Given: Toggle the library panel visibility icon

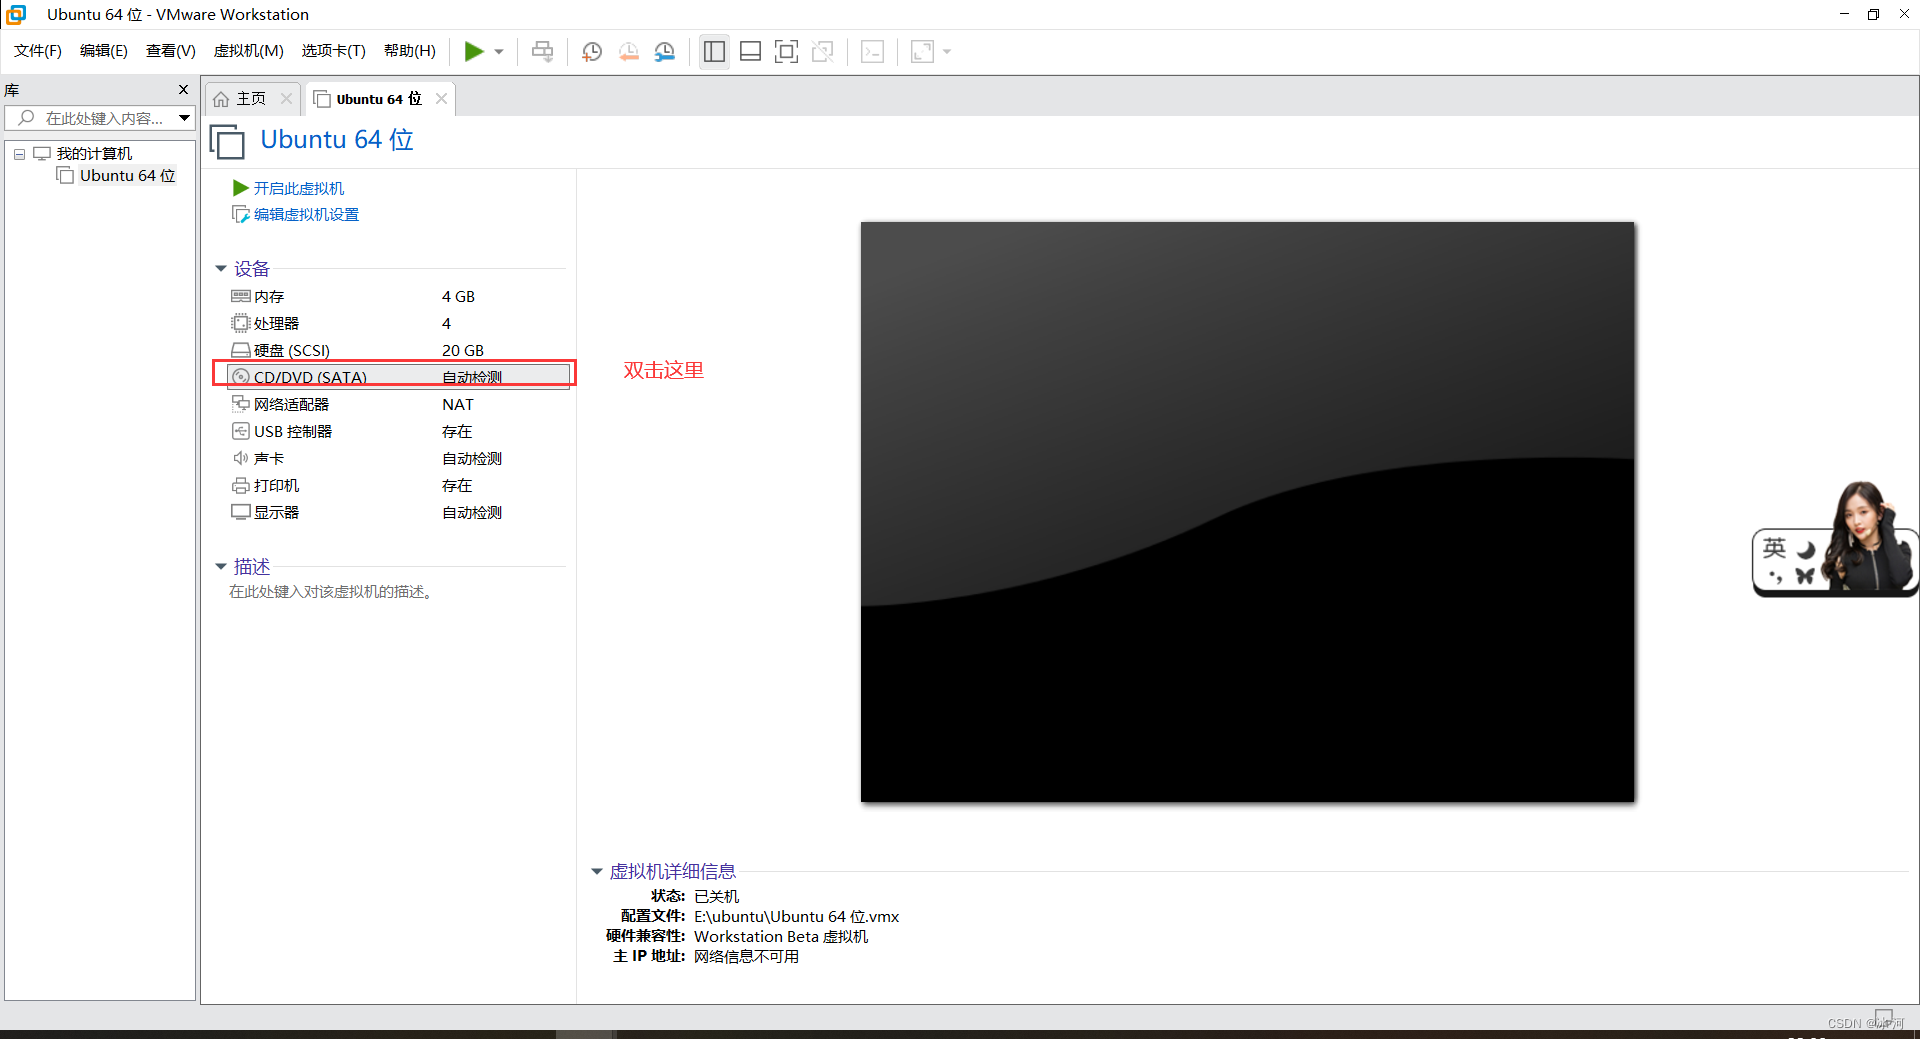Looking at the screenshot, I should point(713,51).
